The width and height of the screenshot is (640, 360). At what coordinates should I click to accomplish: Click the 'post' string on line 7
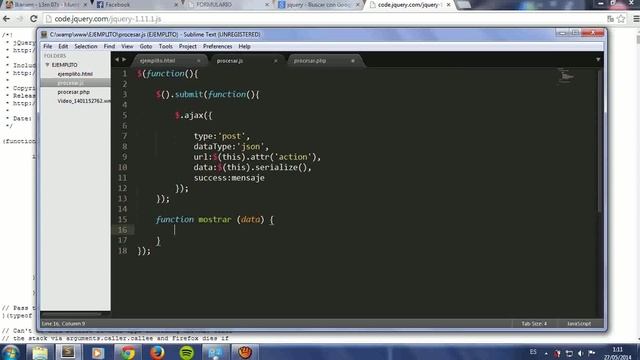(x=231, y=136)
